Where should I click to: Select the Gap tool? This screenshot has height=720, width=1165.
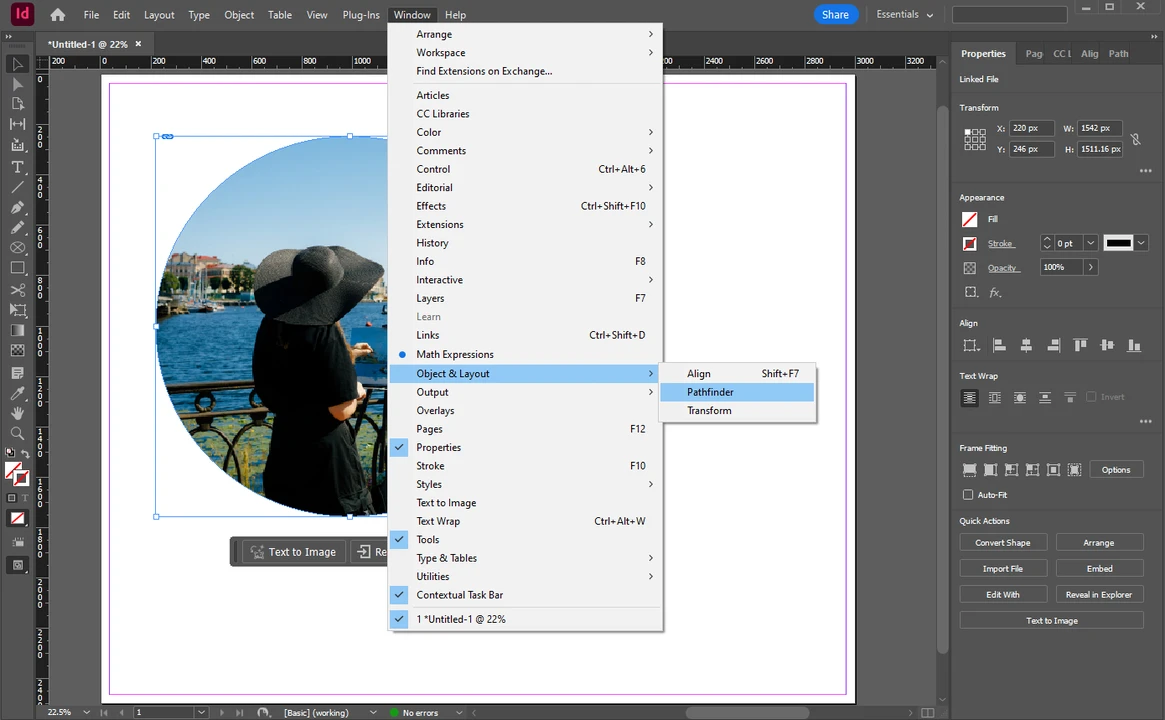[17, 124]
